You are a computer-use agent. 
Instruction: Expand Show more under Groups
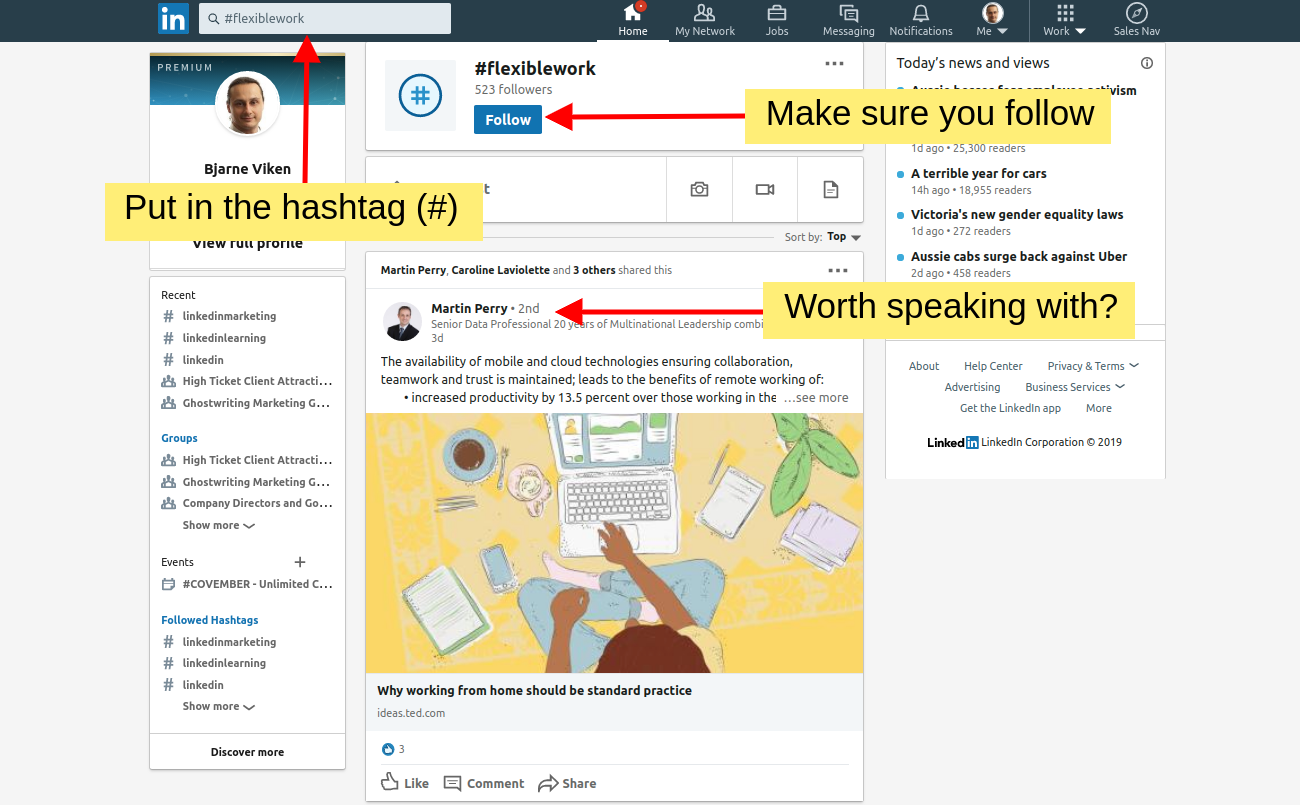pos(218,525)
